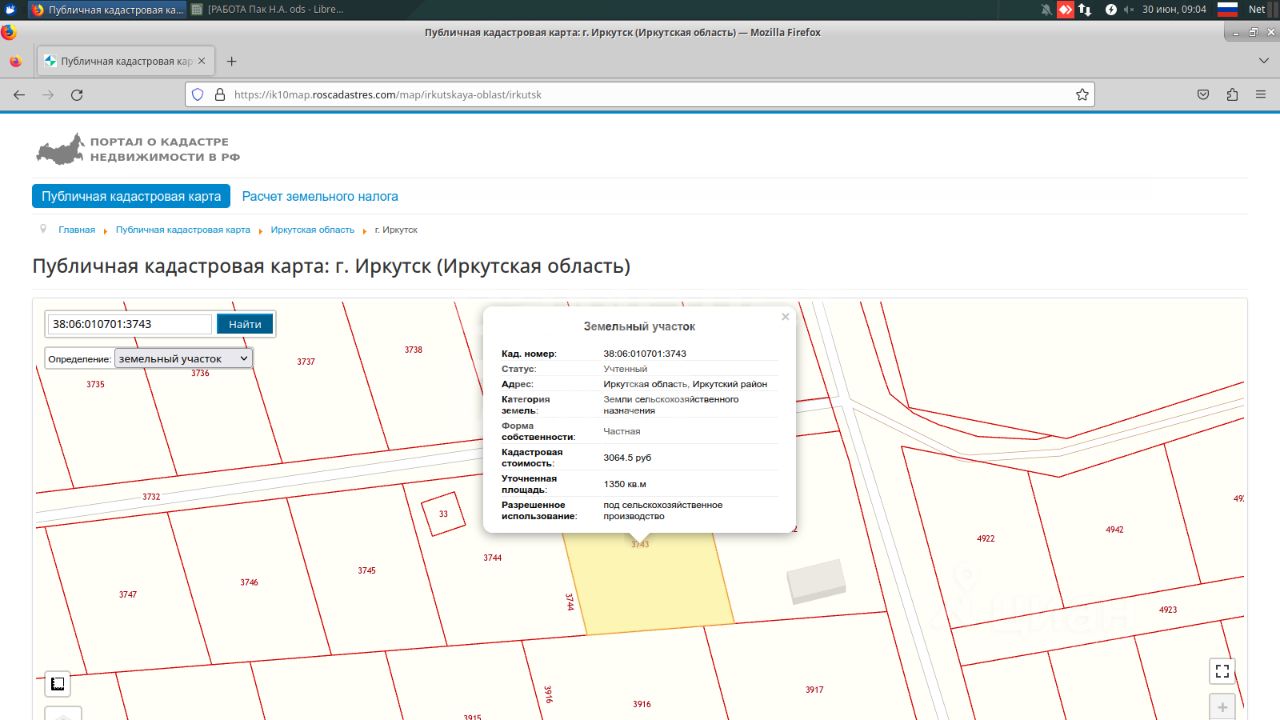Image resolution: width=1280 pixels, height=720 pixels.
Task: Open the Firefox extensions panel
Action: [1232, 95]
